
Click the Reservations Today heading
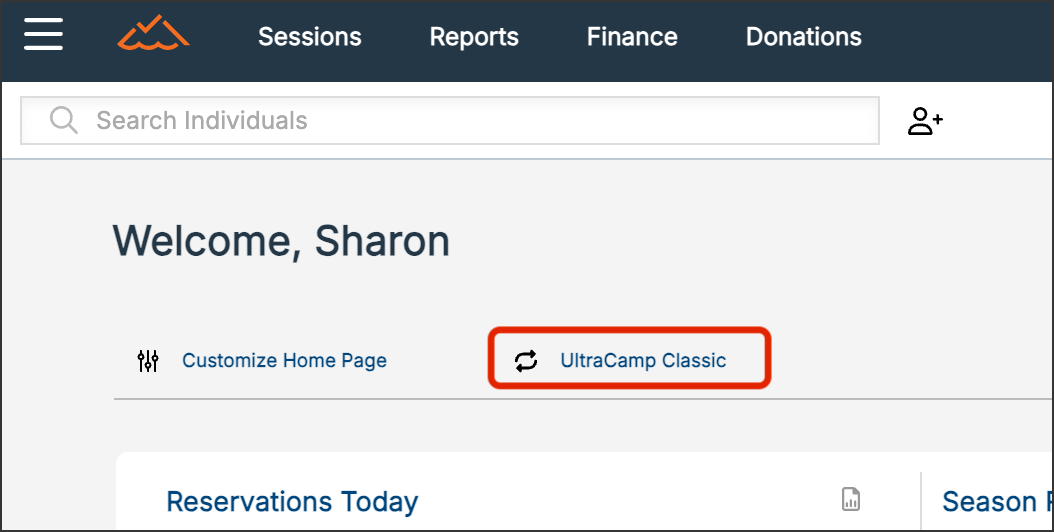[292, 501]
